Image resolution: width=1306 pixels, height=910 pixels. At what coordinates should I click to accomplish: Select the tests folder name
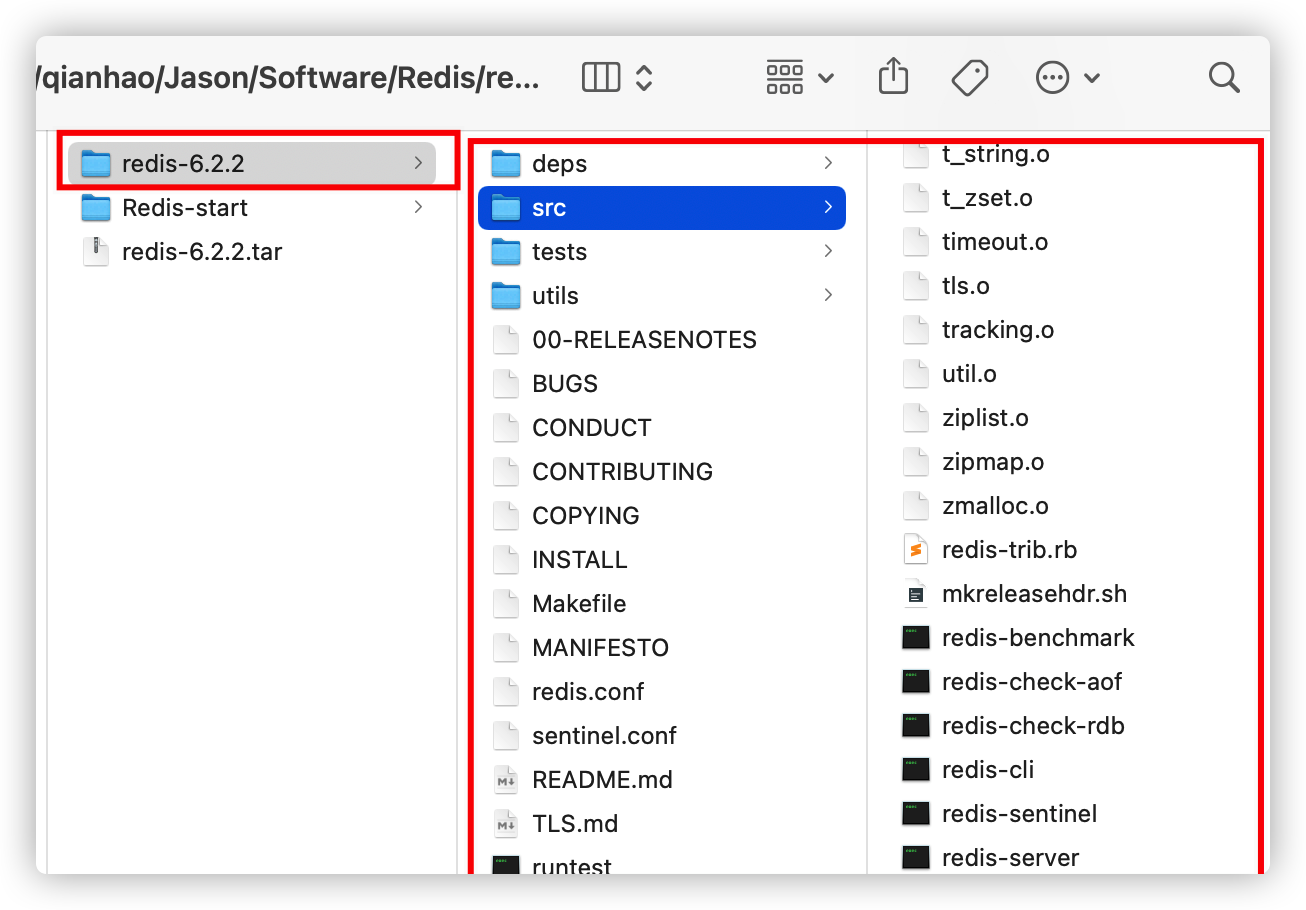[559, 252]
